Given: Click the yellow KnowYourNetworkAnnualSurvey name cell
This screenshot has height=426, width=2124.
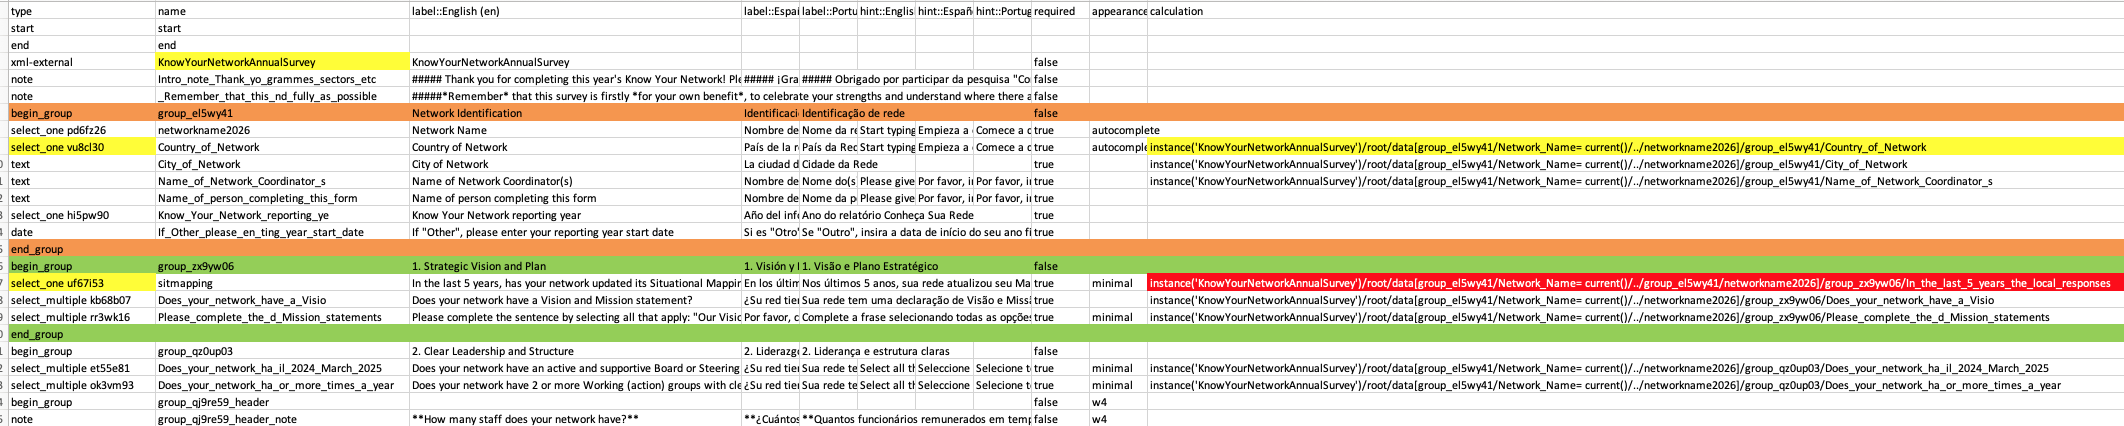Looking at the screenshot, I should 282,62.
